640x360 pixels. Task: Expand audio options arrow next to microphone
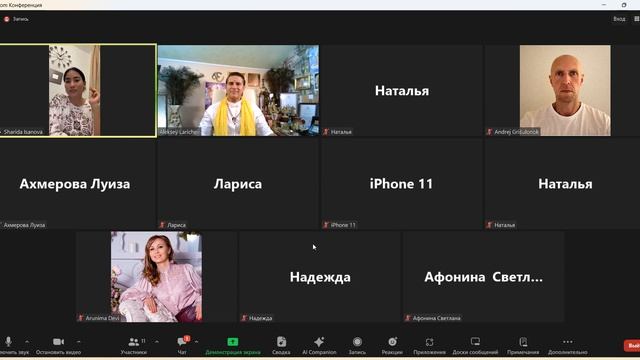27,342
